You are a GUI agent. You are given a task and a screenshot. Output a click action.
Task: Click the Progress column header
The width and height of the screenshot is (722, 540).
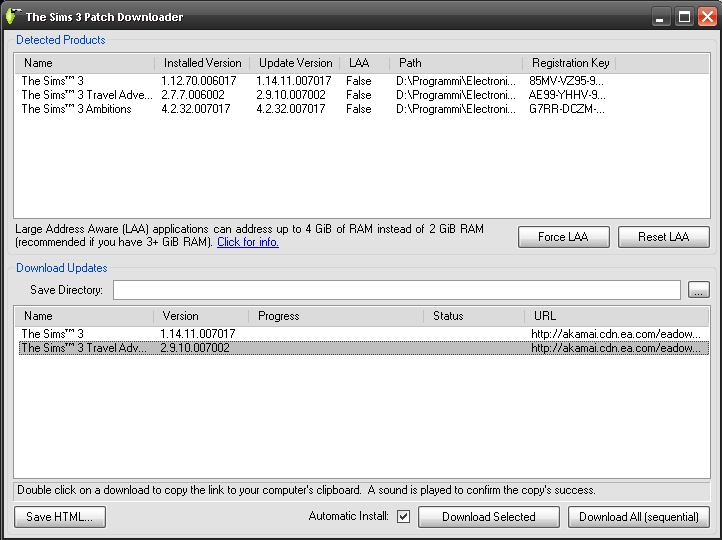point(336,316)
